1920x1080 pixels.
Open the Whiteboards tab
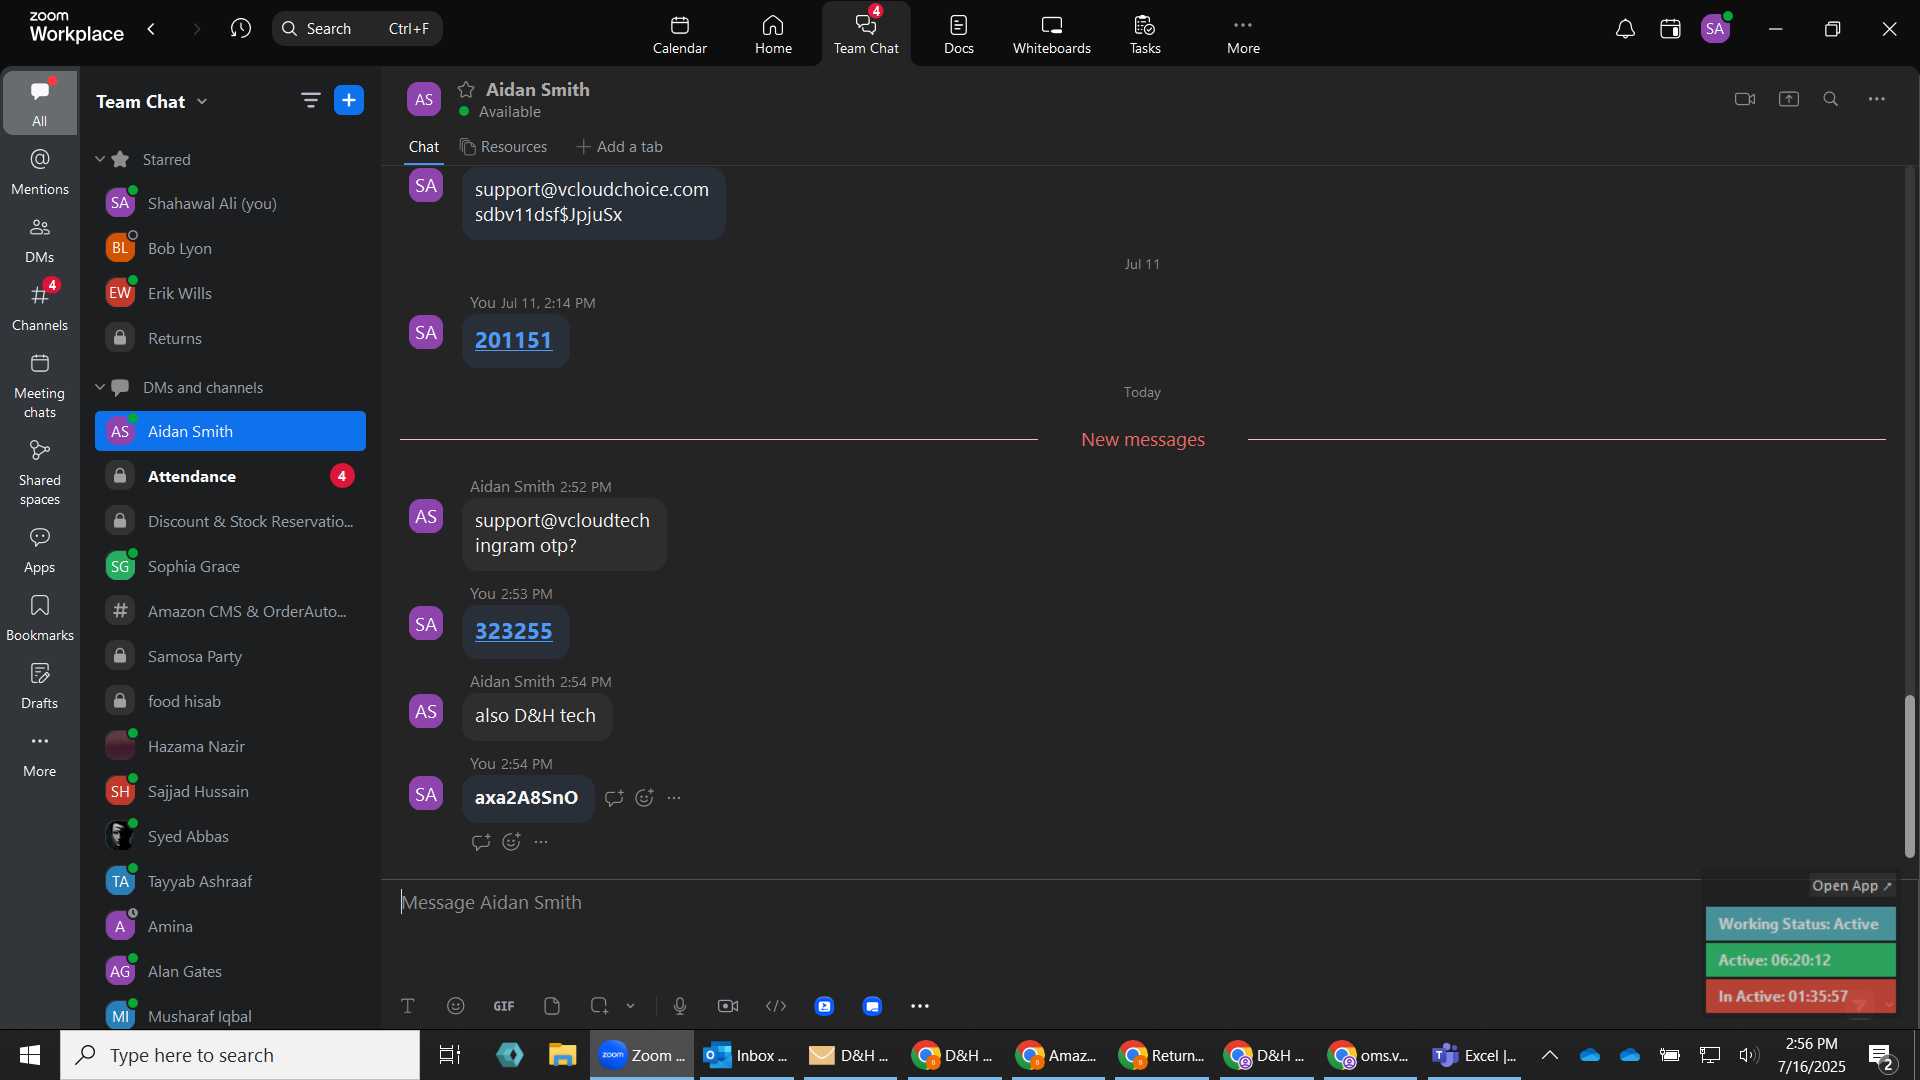click(x=1052, y=34)
